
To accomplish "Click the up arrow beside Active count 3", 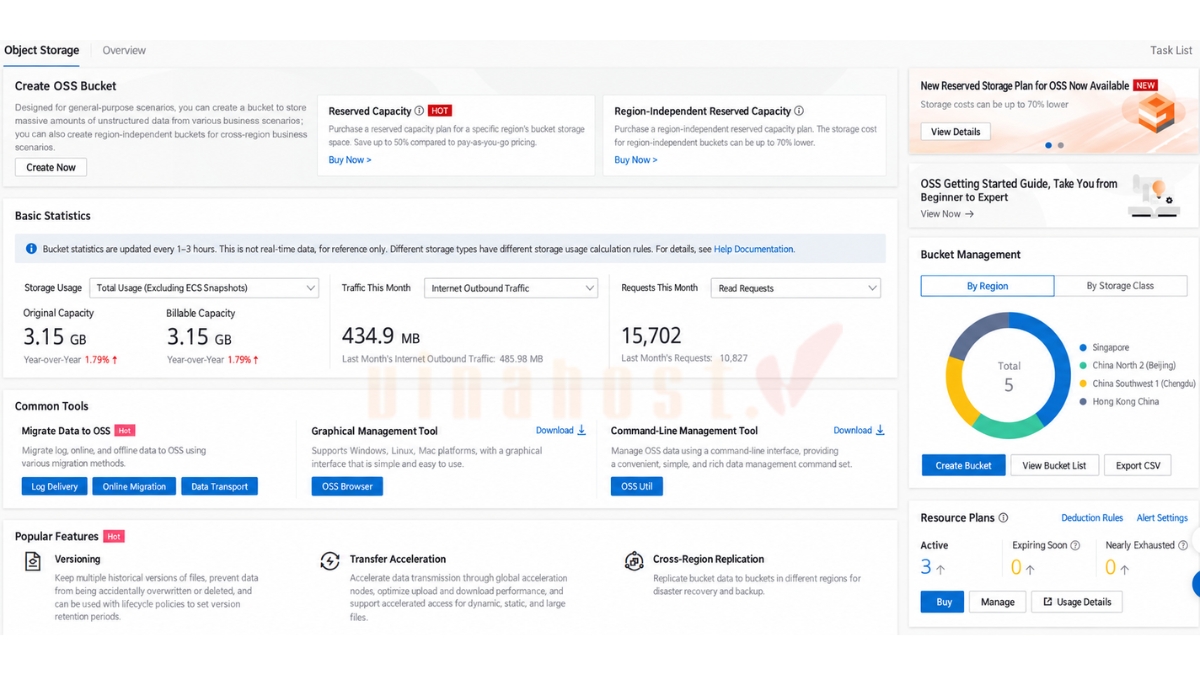I will [x=940, y=569].
